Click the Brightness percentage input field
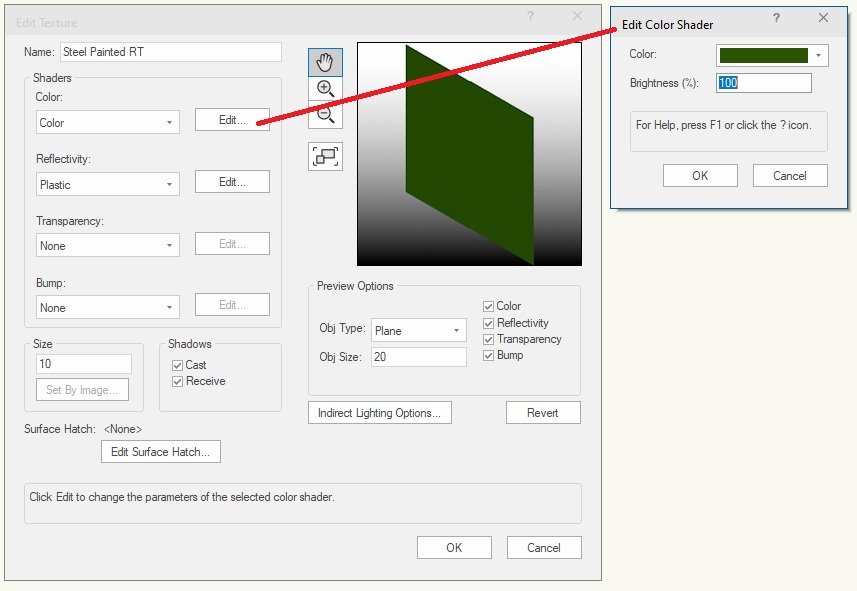857x591 pixels. [764, 83]
